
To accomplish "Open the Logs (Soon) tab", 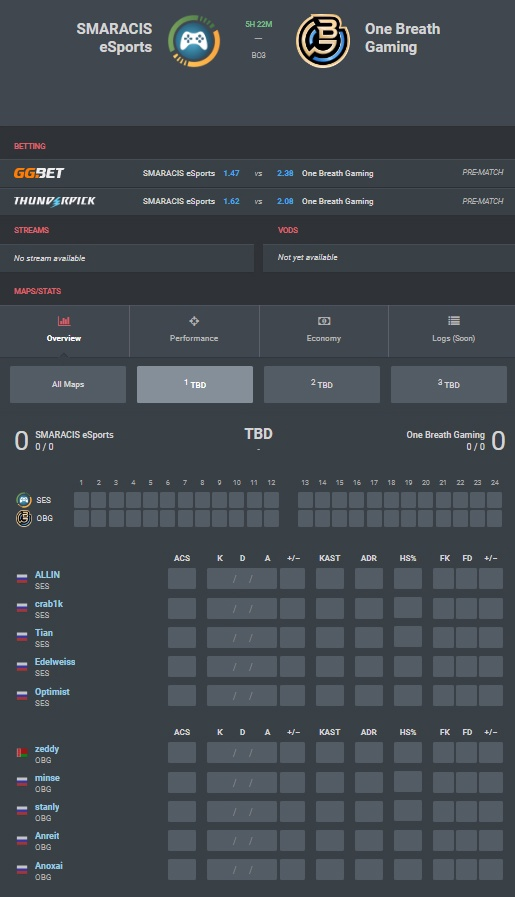I will point(452,331).
